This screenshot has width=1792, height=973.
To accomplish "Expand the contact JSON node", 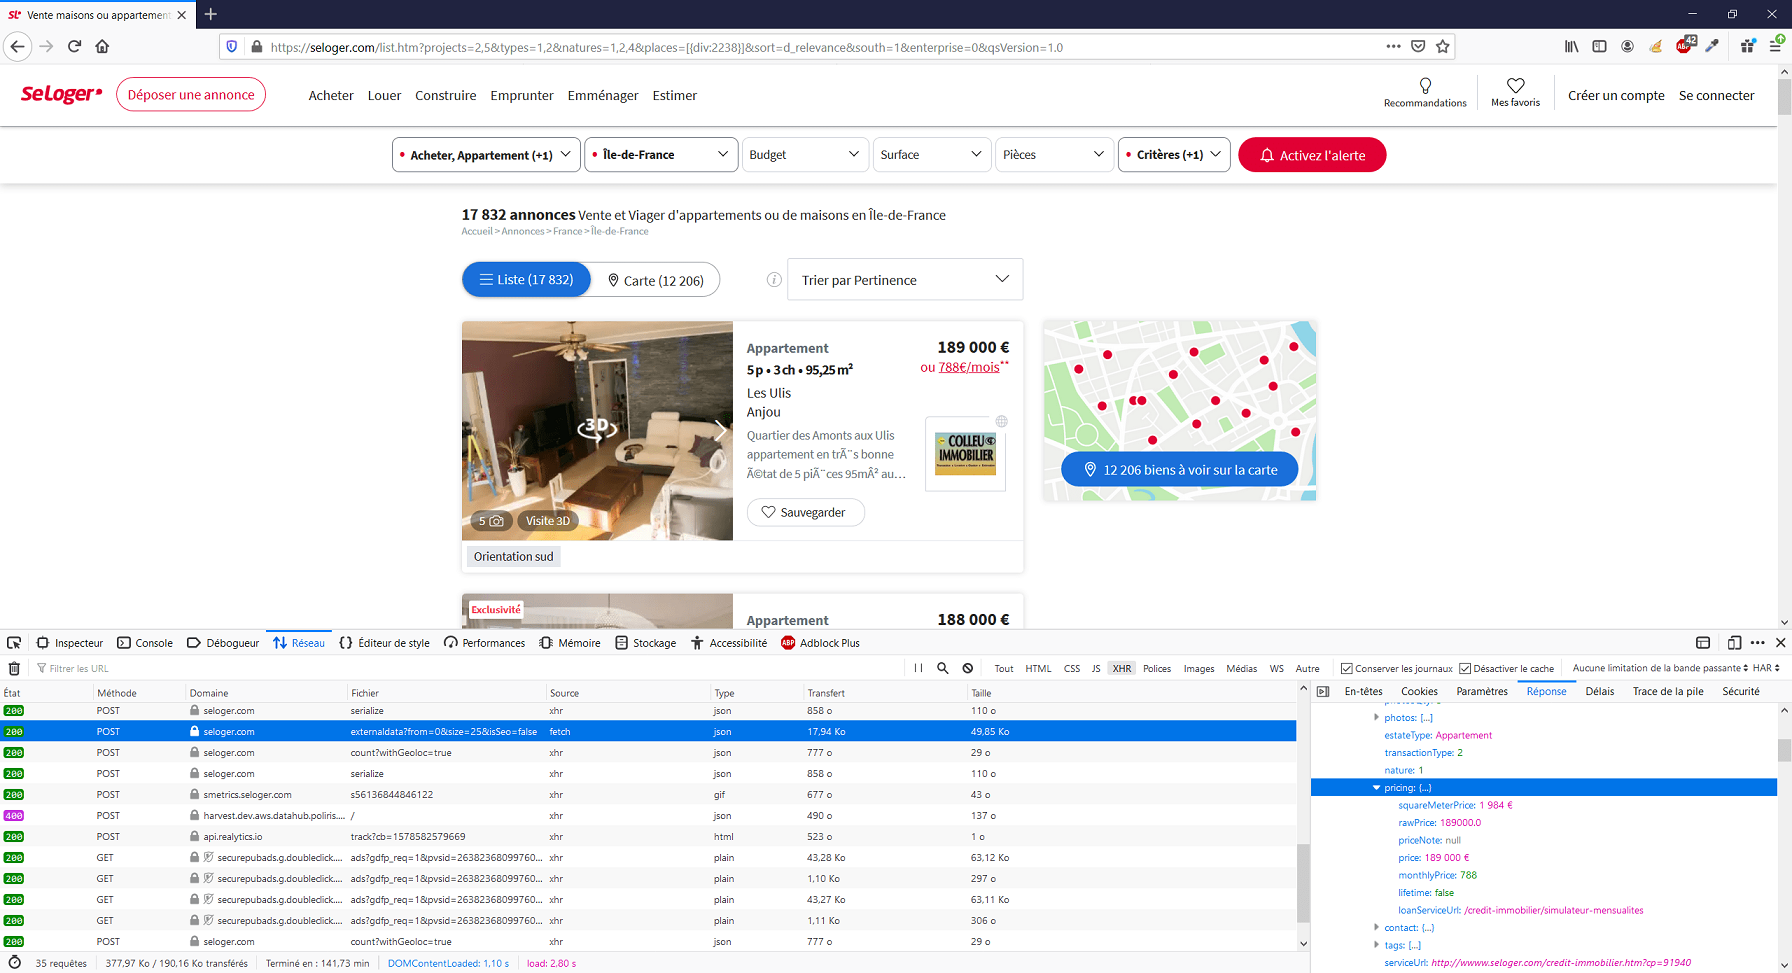I will click(x=1376, y=928).
